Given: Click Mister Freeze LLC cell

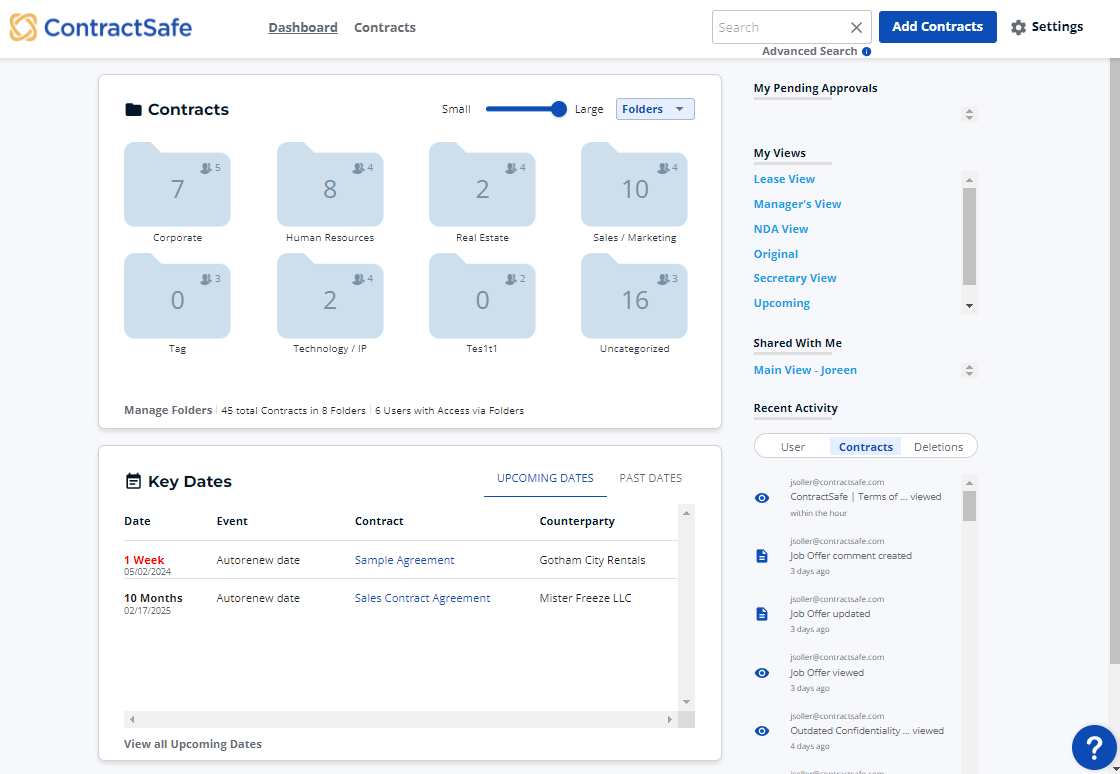Looking at the screenshot, I should (x=586, y=598).
